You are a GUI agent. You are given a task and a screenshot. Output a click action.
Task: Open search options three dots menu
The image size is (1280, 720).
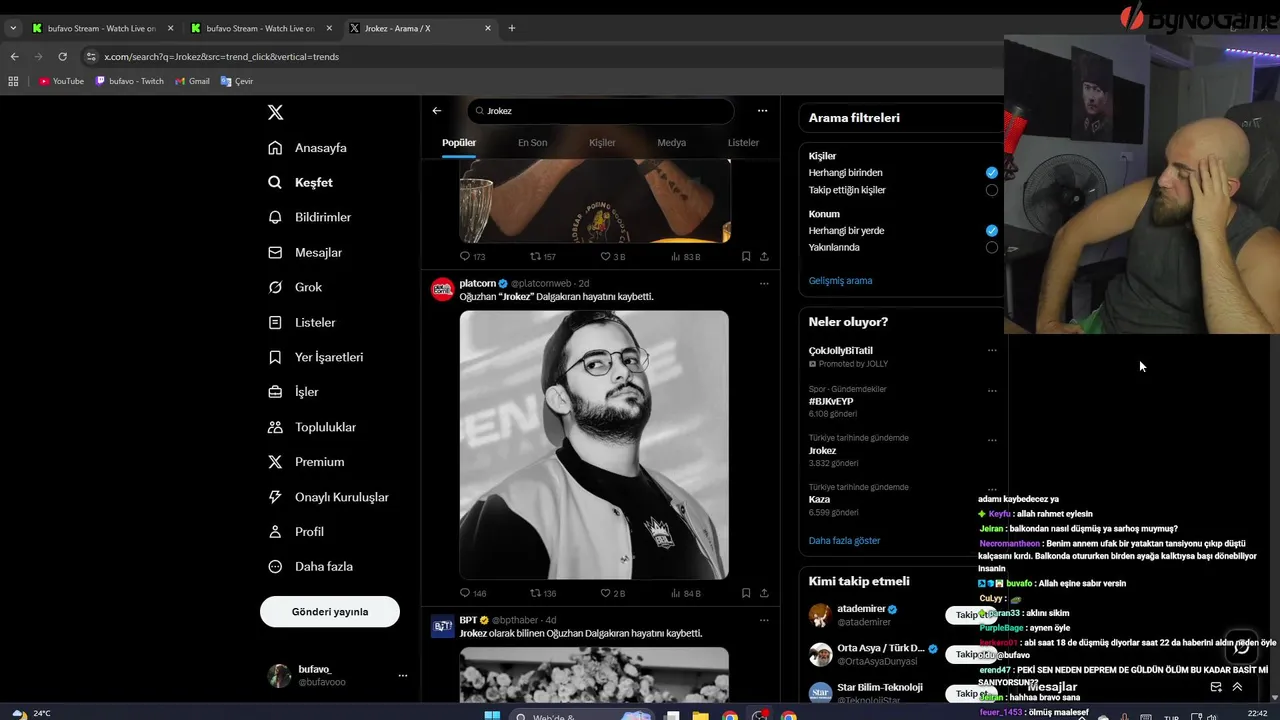pyautogui.click(x=762, y=111)
